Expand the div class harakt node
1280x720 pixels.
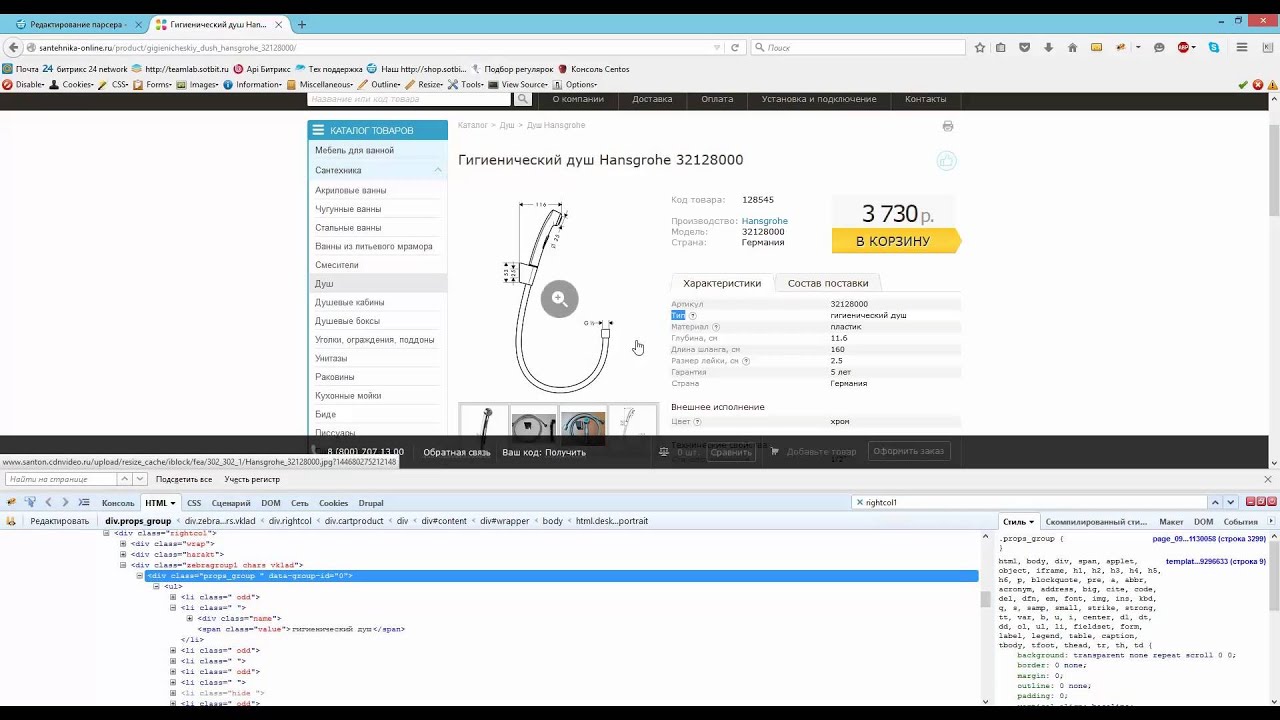tap(124, 554)
